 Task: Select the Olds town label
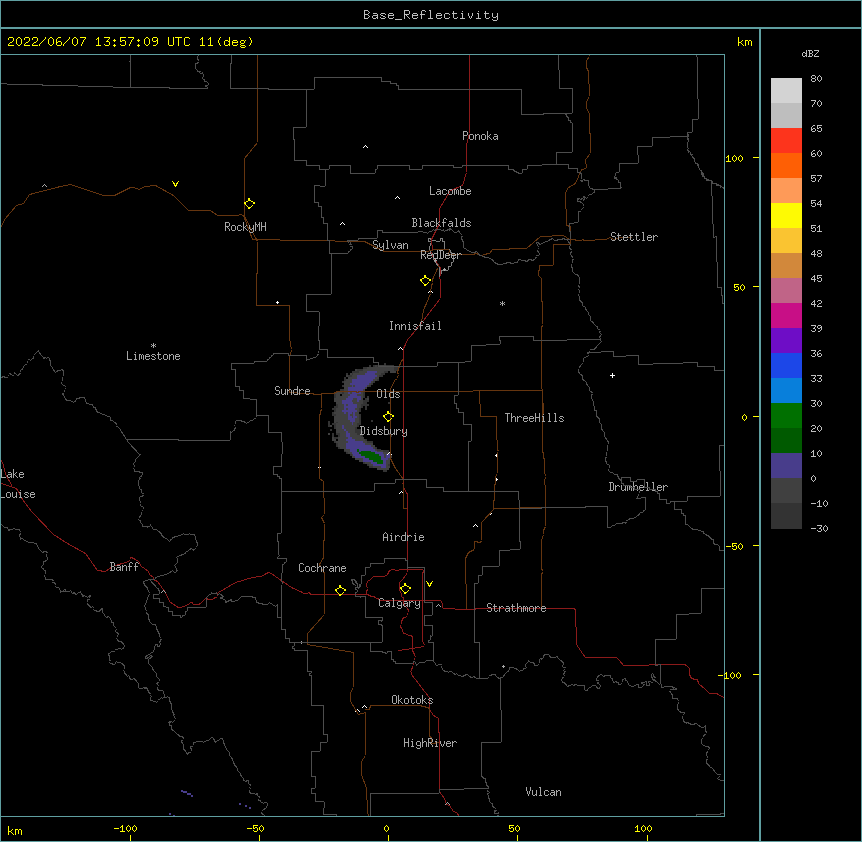(x=388, y=394)
